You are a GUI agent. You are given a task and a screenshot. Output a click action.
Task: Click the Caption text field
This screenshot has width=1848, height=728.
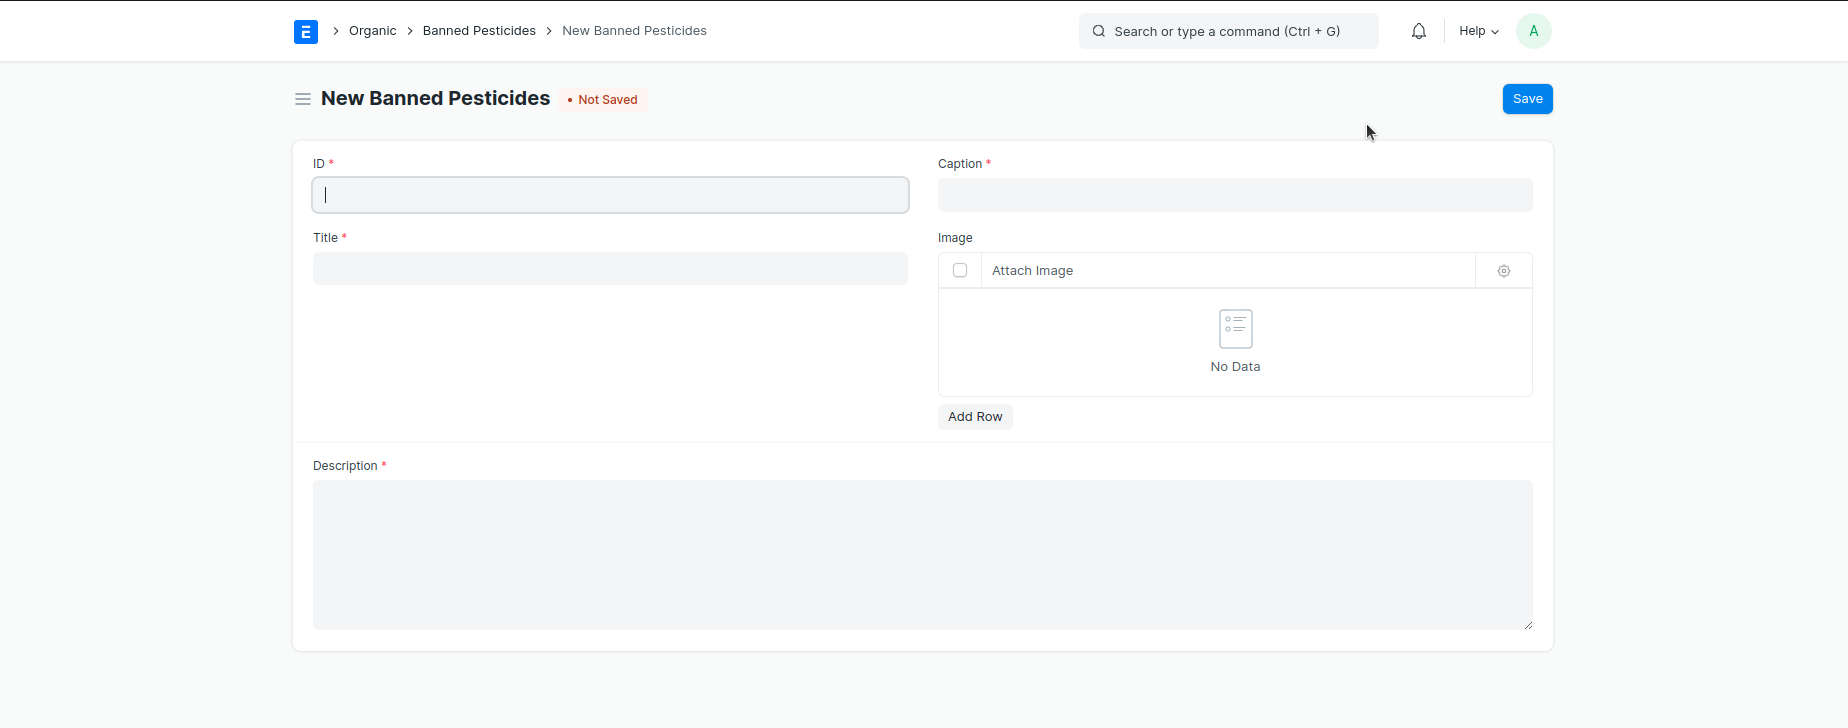pyautogui.click(x=1234, y=195)
